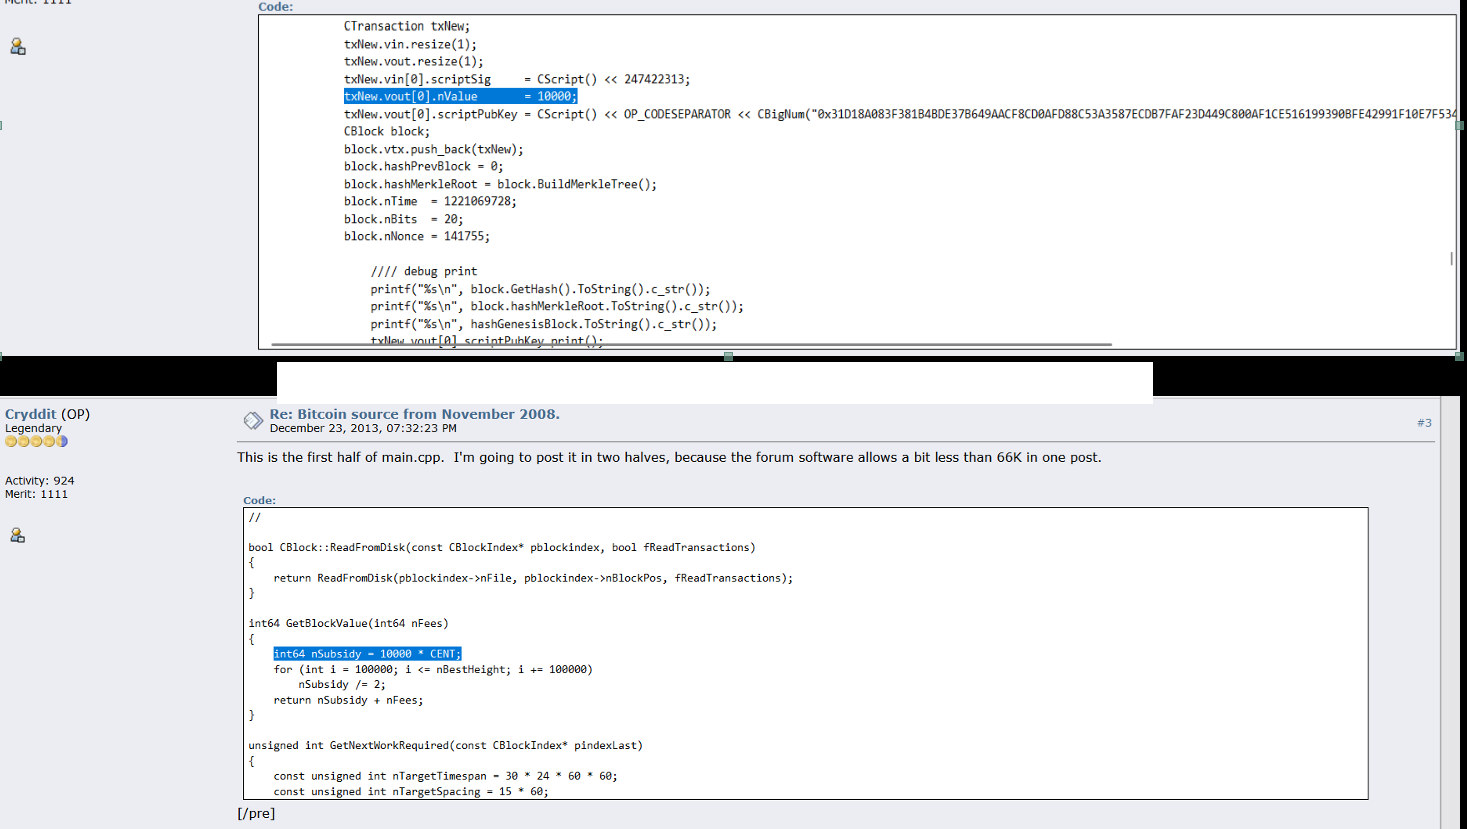Click the top code box horizontal scrollbar
The width and height of the screenshot is (1467, 829).
coord(690,344)
